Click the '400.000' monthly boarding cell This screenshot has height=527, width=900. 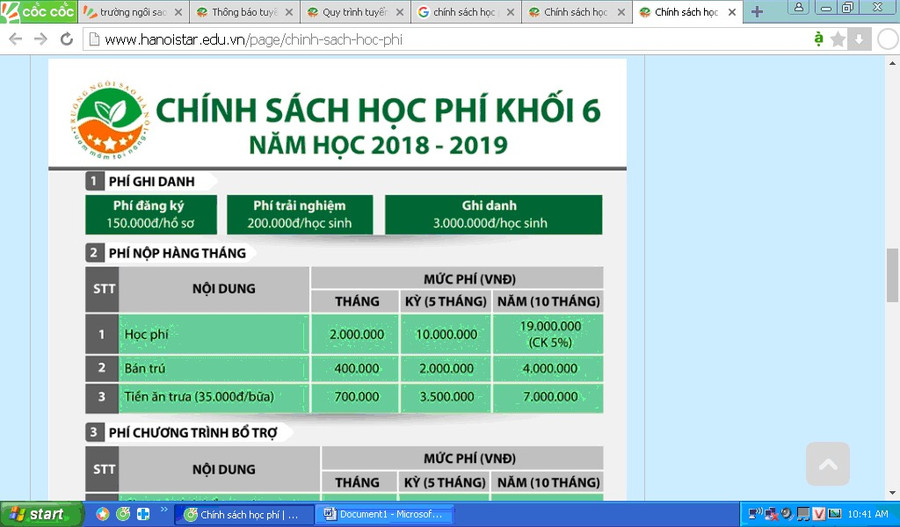(355, 369)
